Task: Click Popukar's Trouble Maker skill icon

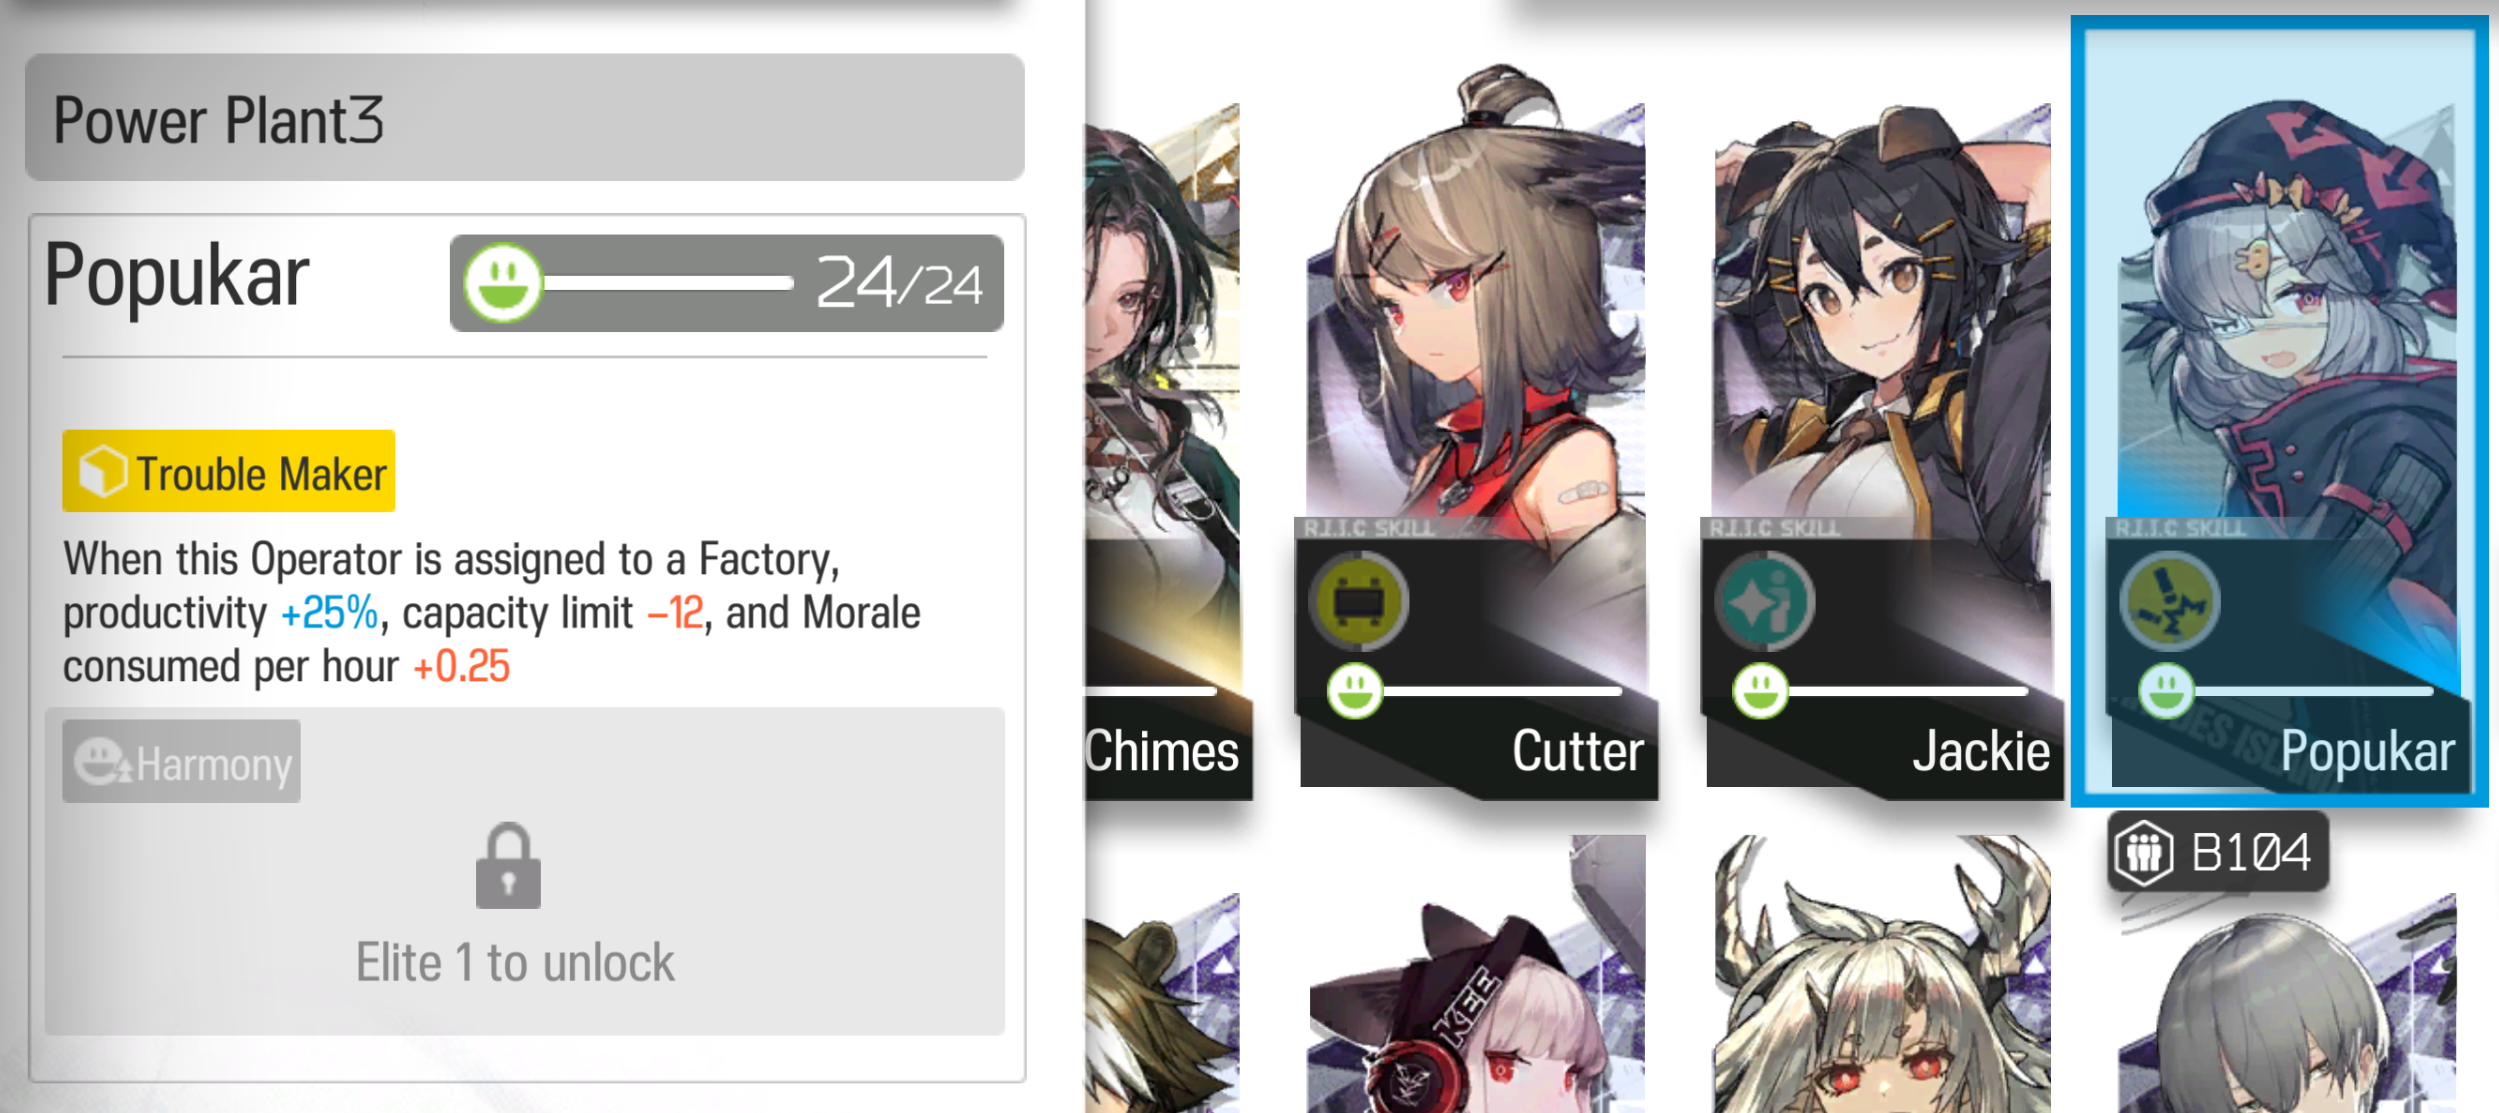Action: (2170, 602)
